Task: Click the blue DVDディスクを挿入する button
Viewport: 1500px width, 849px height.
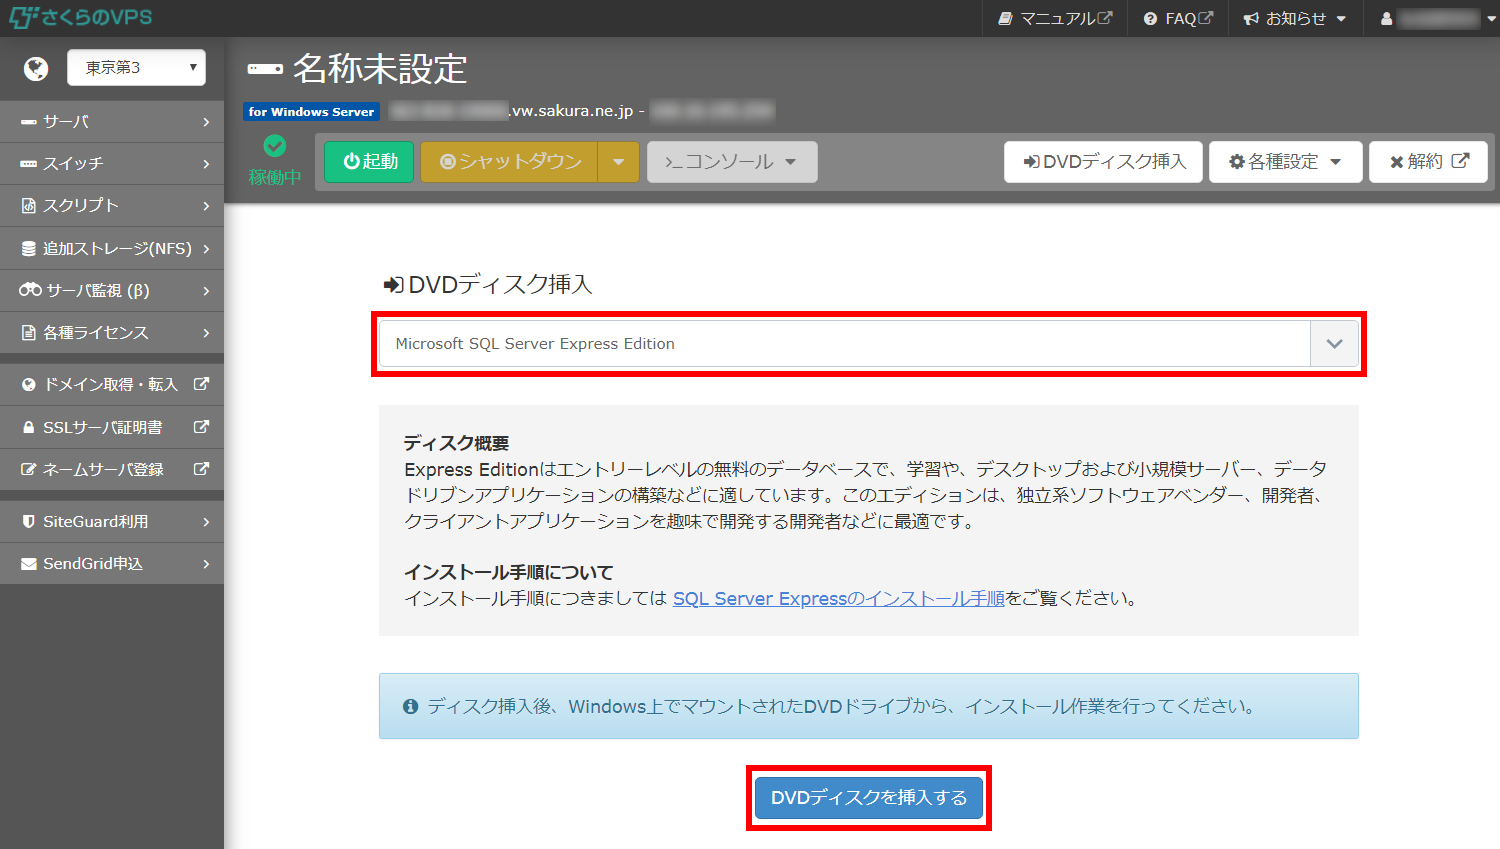Action: point(869,797)
